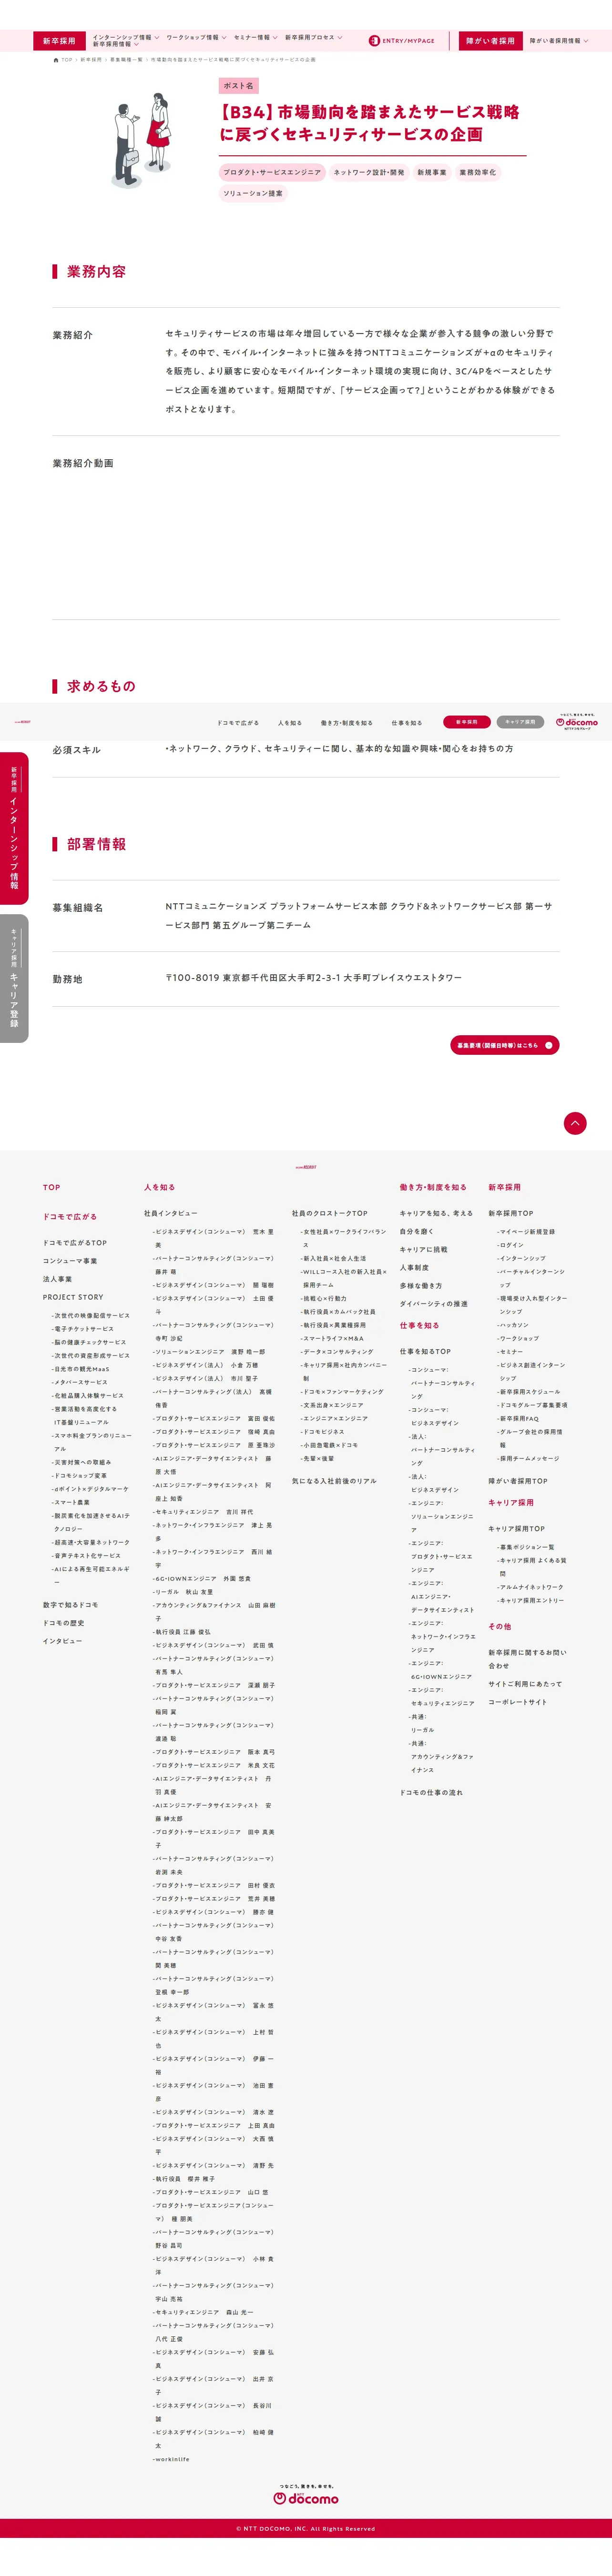This screenshot has width=612, height=2576.
Task: Click the home icon in the breadcrumb
Action: [x=56, y=60]
